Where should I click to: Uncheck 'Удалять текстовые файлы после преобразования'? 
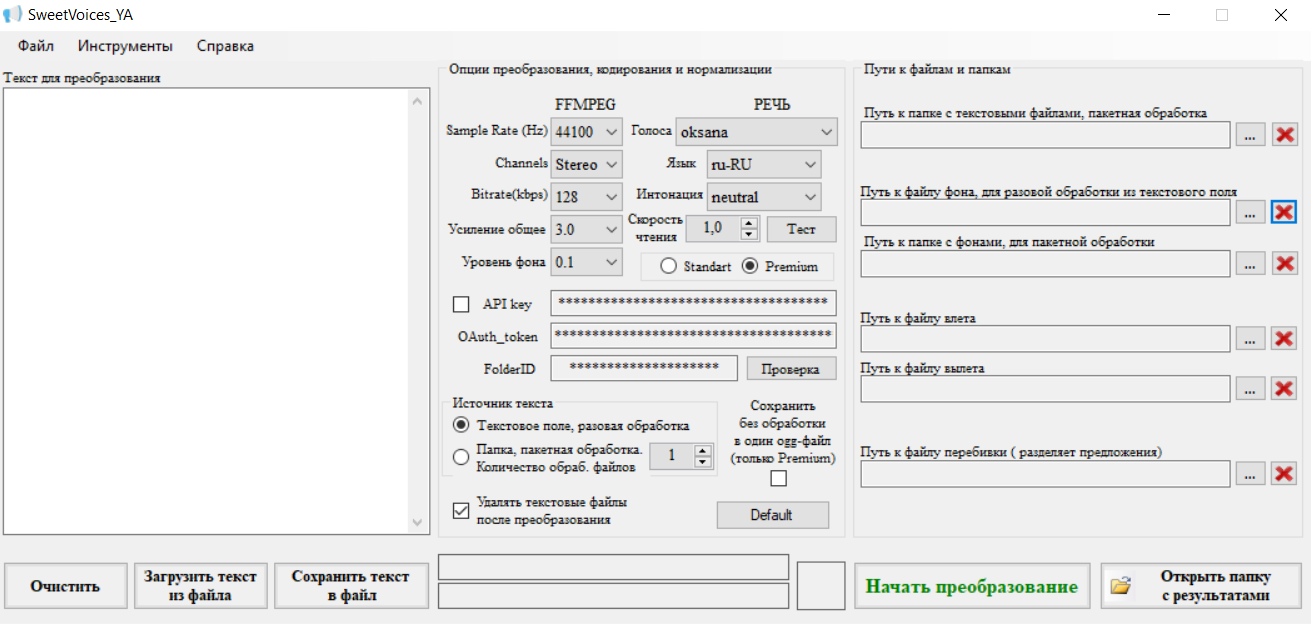(461, 511)
